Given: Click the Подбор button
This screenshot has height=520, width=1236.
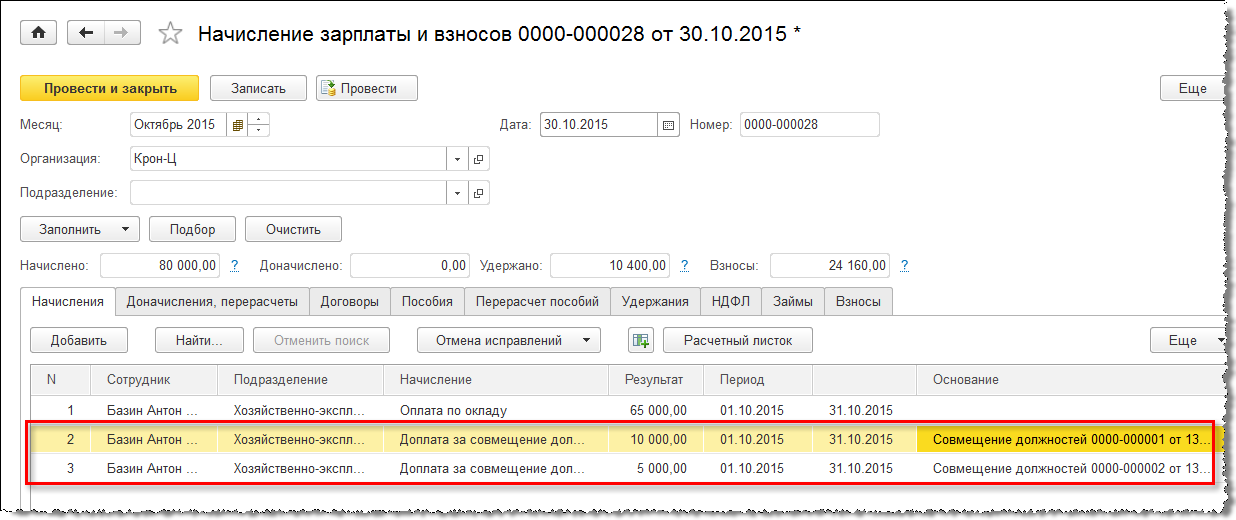Looking at the screenshot, I should [x=192, y=229].
